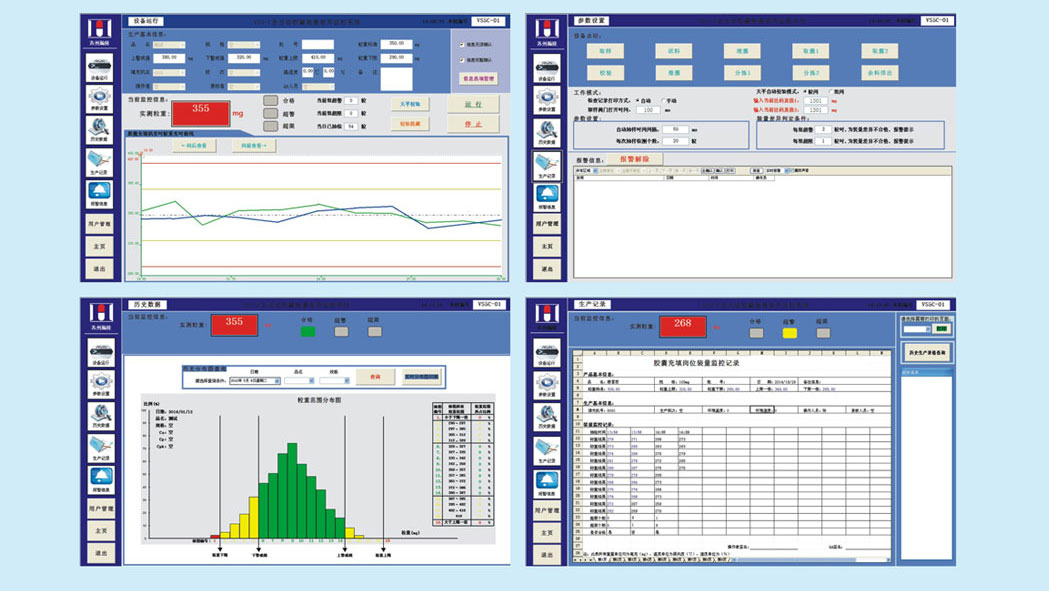1049x591 pixels.
Task: Select the 手动 print mode radio button
Action: 663,100
